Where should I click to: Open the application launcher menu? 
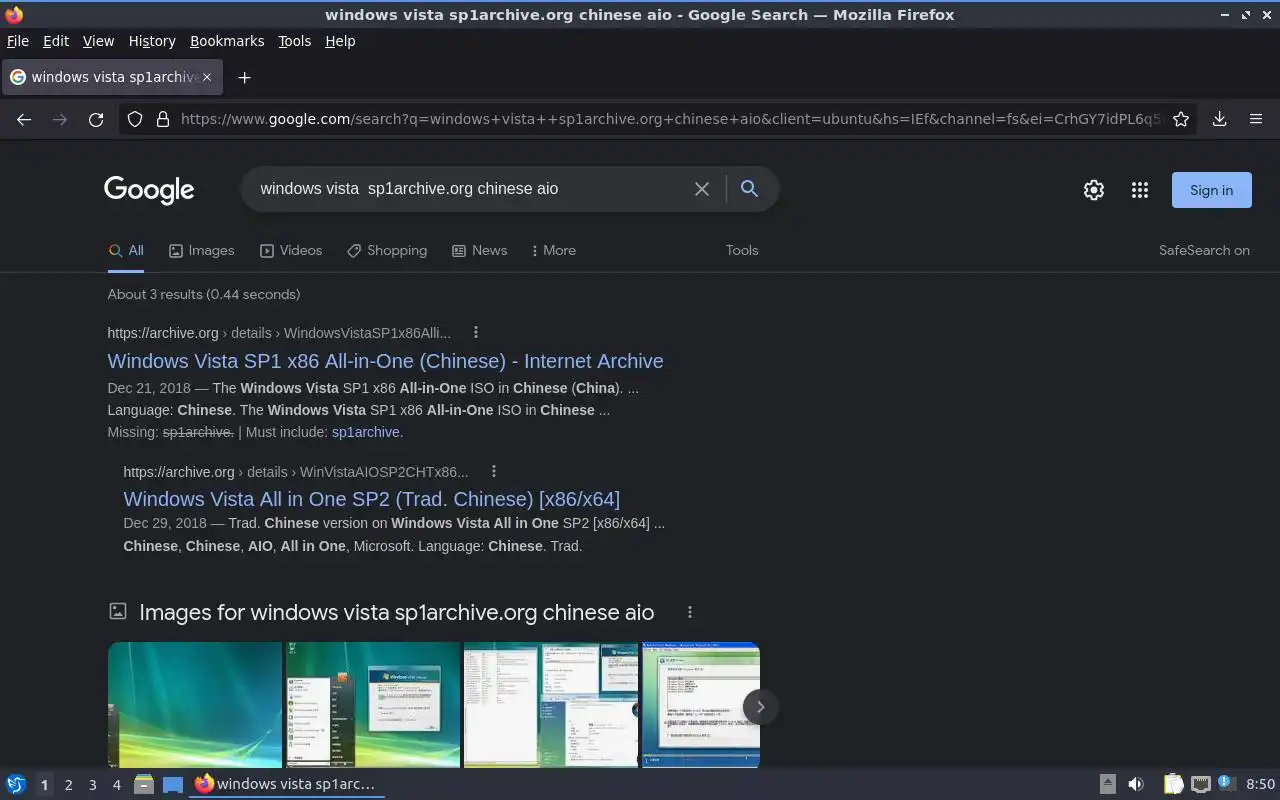pyautogui.click(x=16, y=785)
